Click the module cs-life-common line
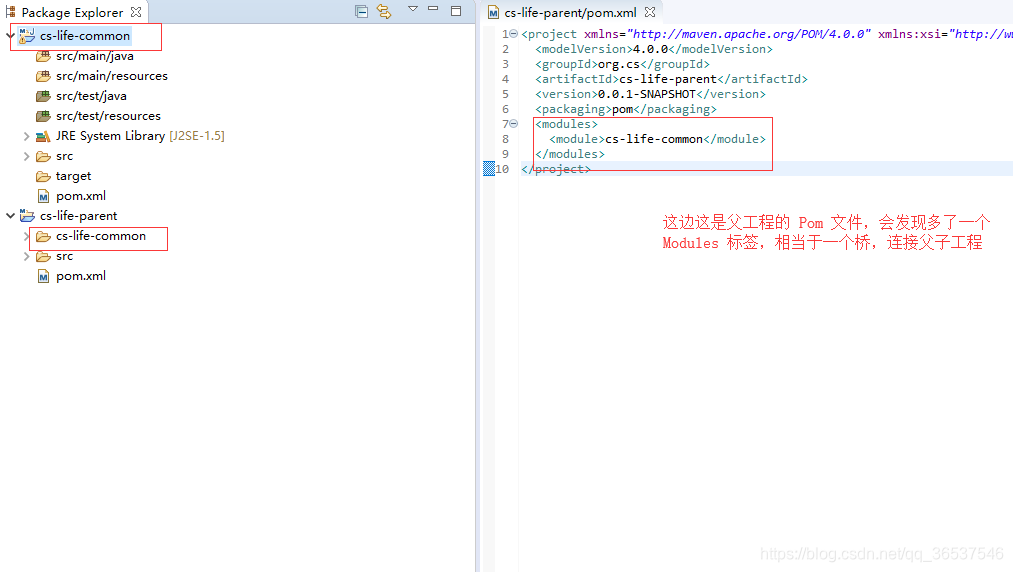Image resolution: width=1013 pixels, height=572 pixels. tap(657, 139)
